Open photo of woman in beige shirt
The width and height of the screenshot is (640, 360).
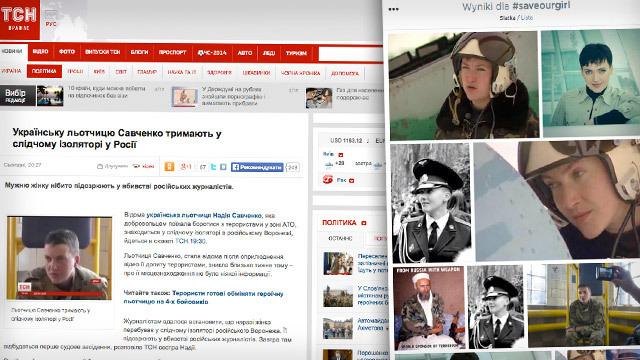(591, 82)
